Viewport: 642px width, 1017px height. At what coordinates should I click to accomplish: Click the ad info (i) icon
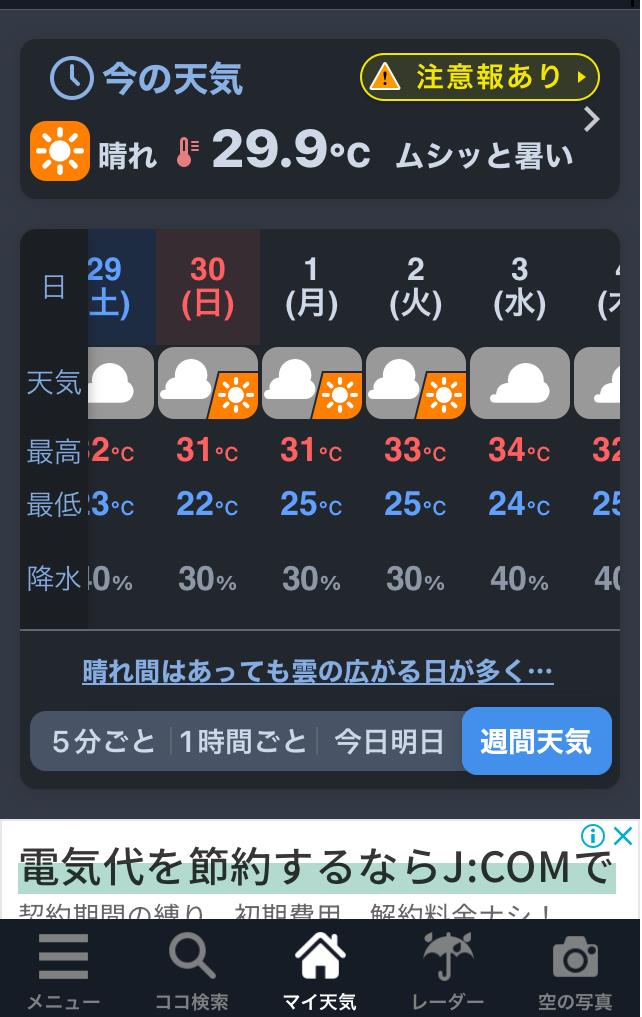click(x=593, y=835)
